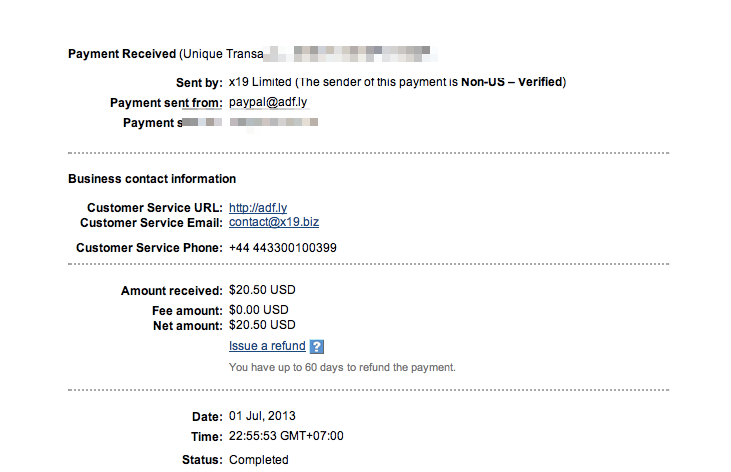Click the time 22:55:53 GMT+07:00
Viewport: 731px width, 472px height.
click(286, 436)
